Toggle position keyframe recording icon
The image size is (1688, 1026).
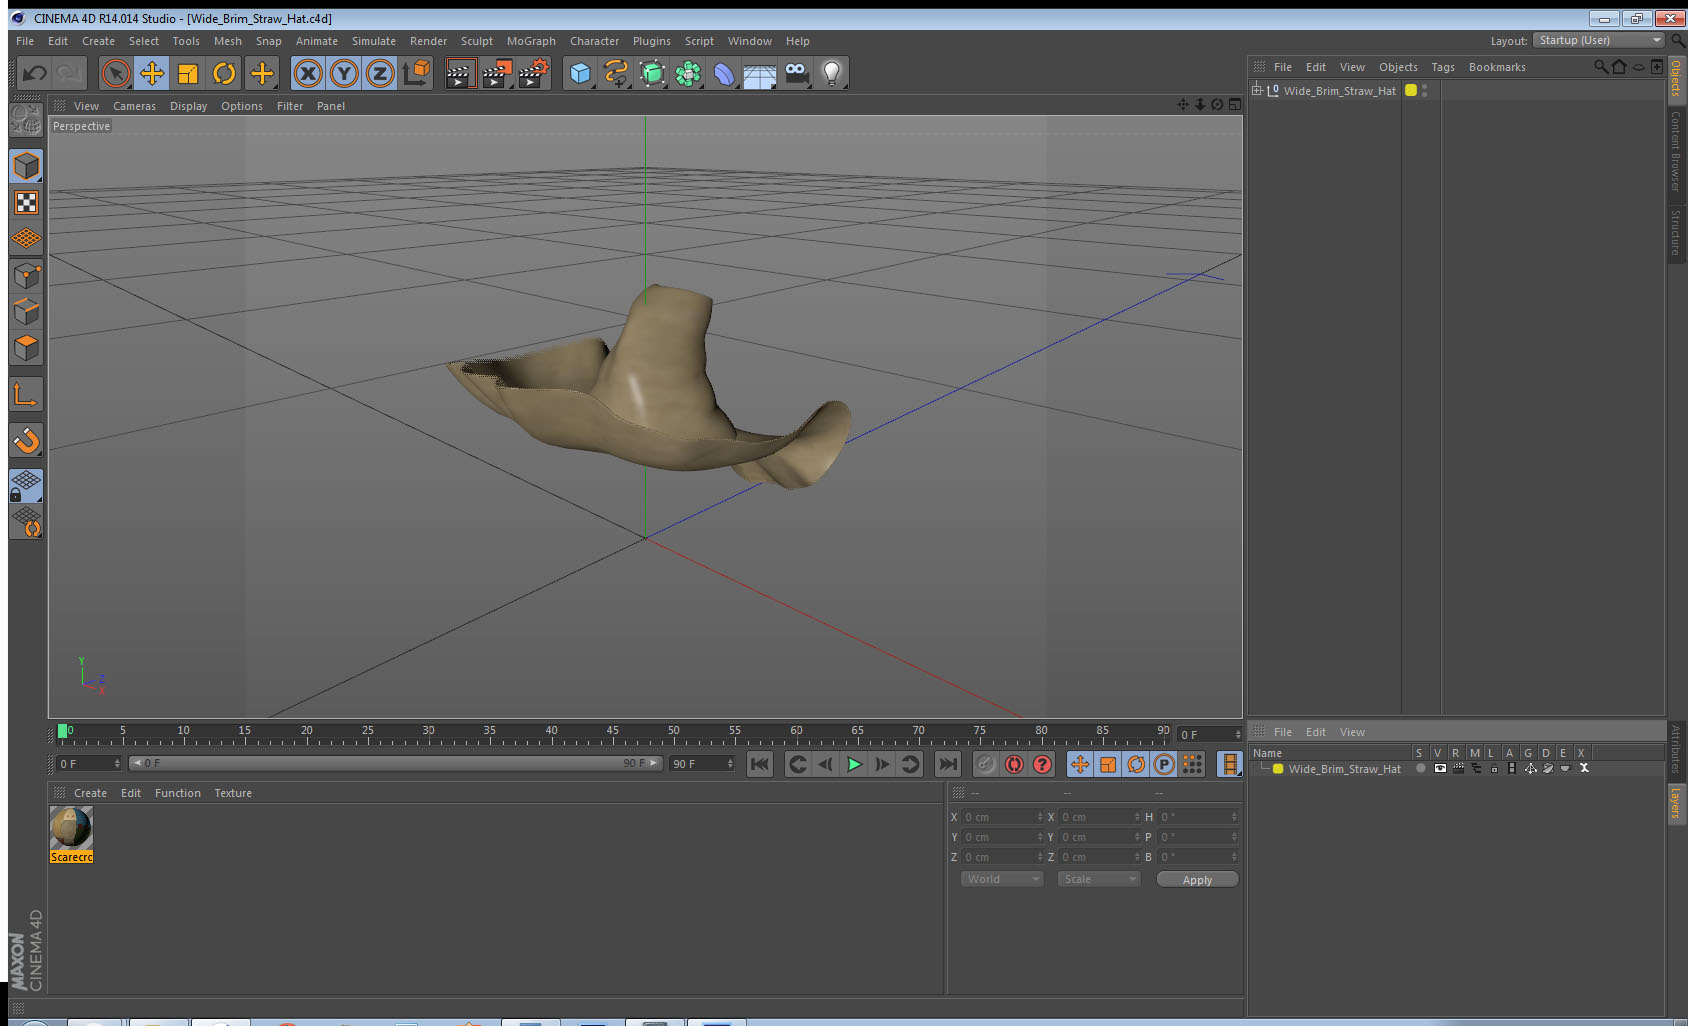(x=1080, y=764)
